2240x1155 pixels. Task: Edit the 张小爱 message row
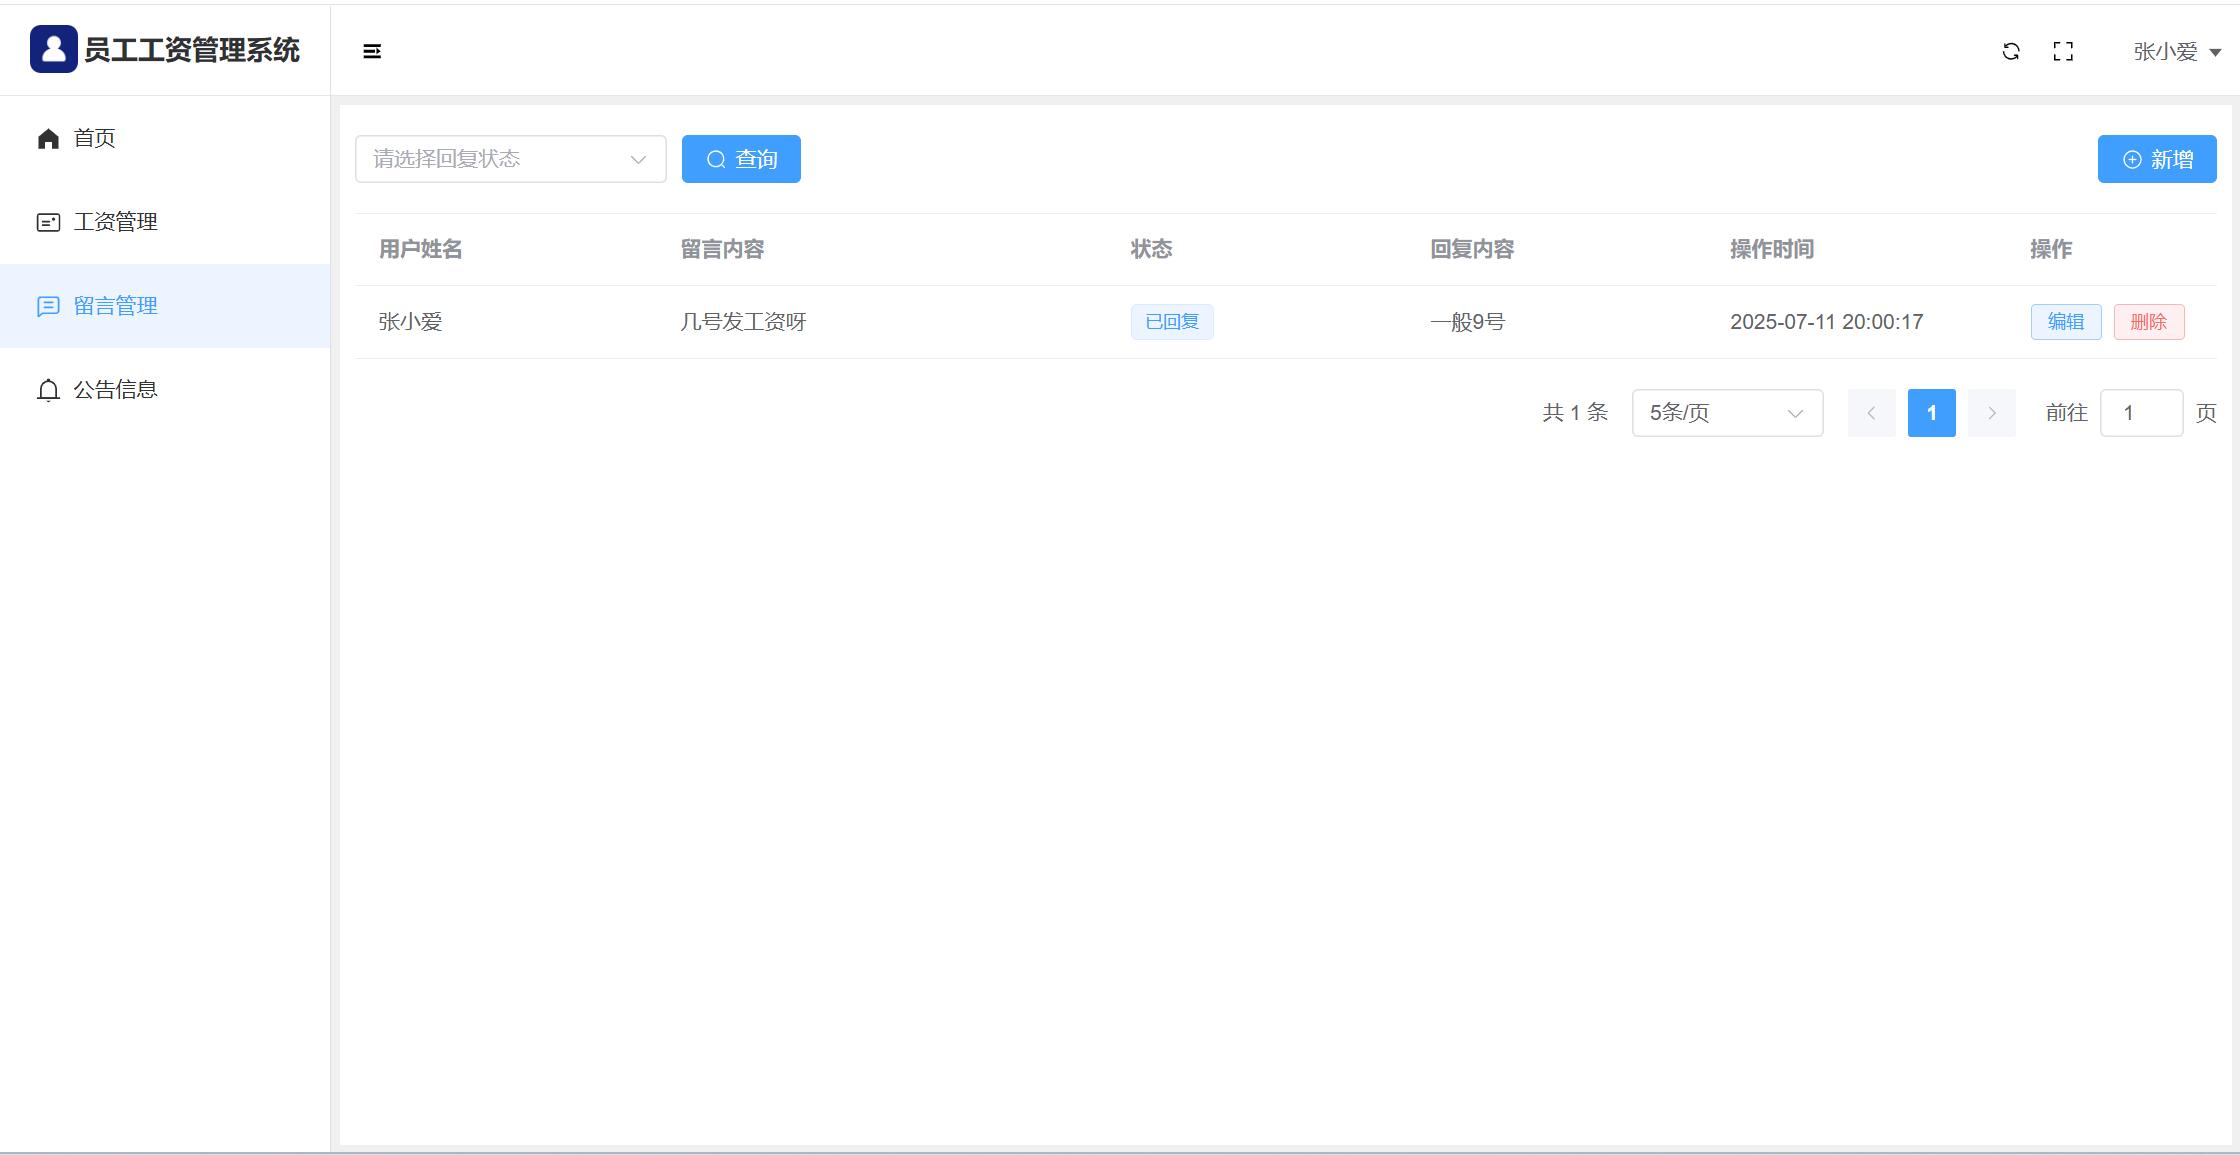click(2065, 322)
